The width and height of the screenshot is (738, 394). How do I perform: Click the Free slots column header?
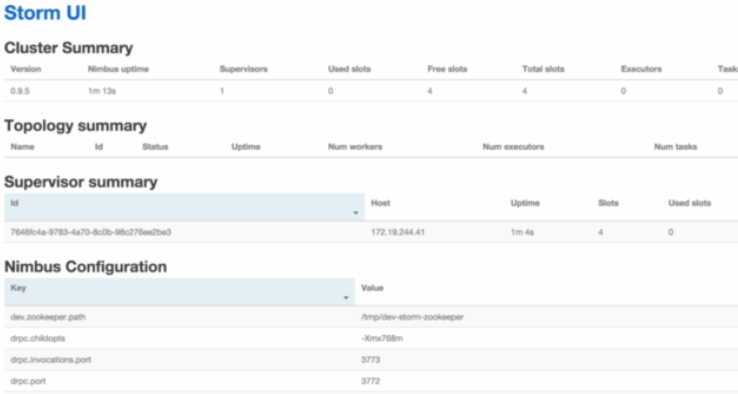(447, 69)
